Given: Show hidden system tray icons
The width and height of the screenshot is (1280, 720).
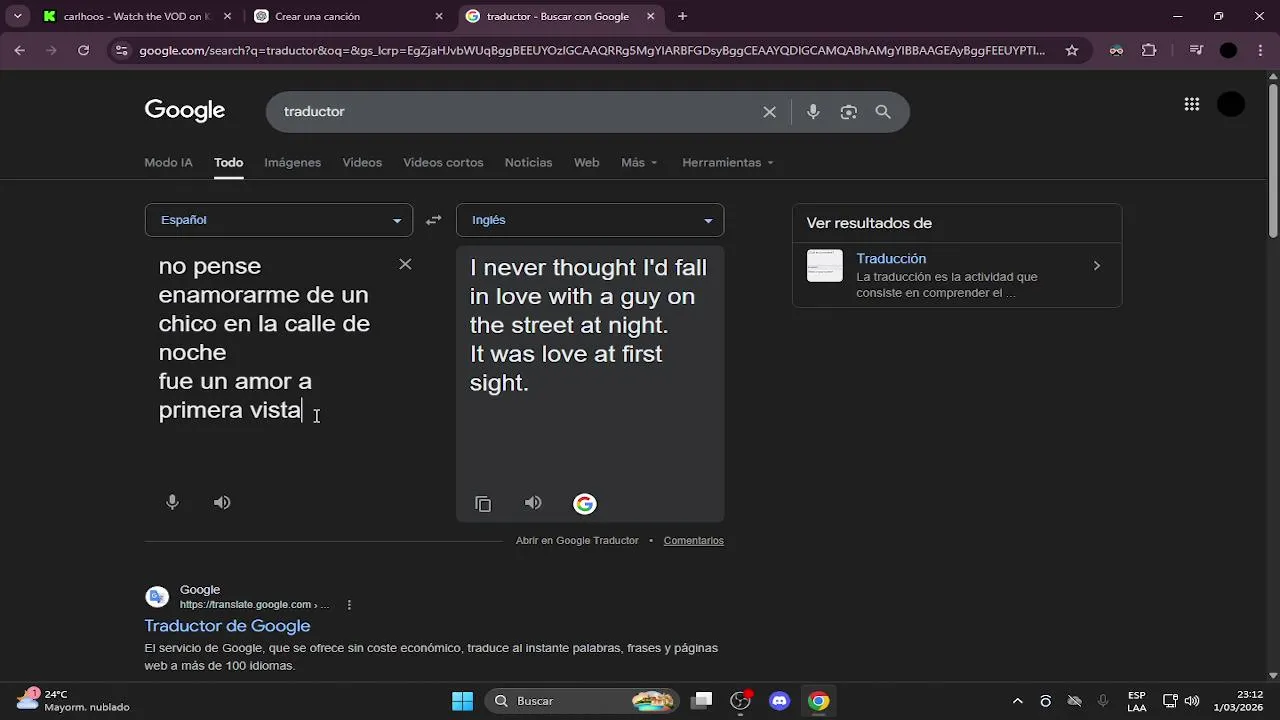Looking at the screenshot, I should [x=1018, y=701].
